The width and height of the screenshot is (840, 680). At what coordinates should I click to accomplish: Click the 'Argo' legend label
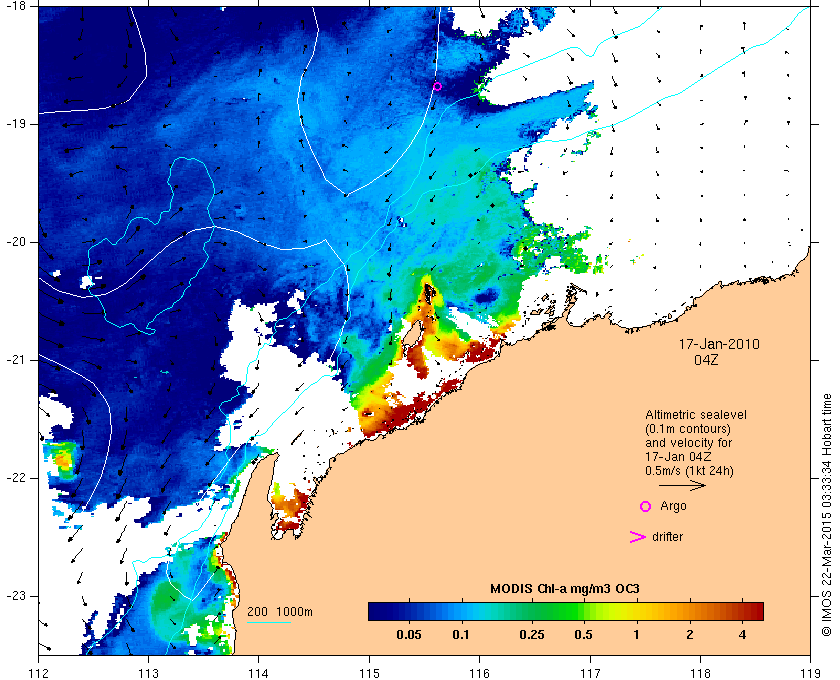point(673,506)
